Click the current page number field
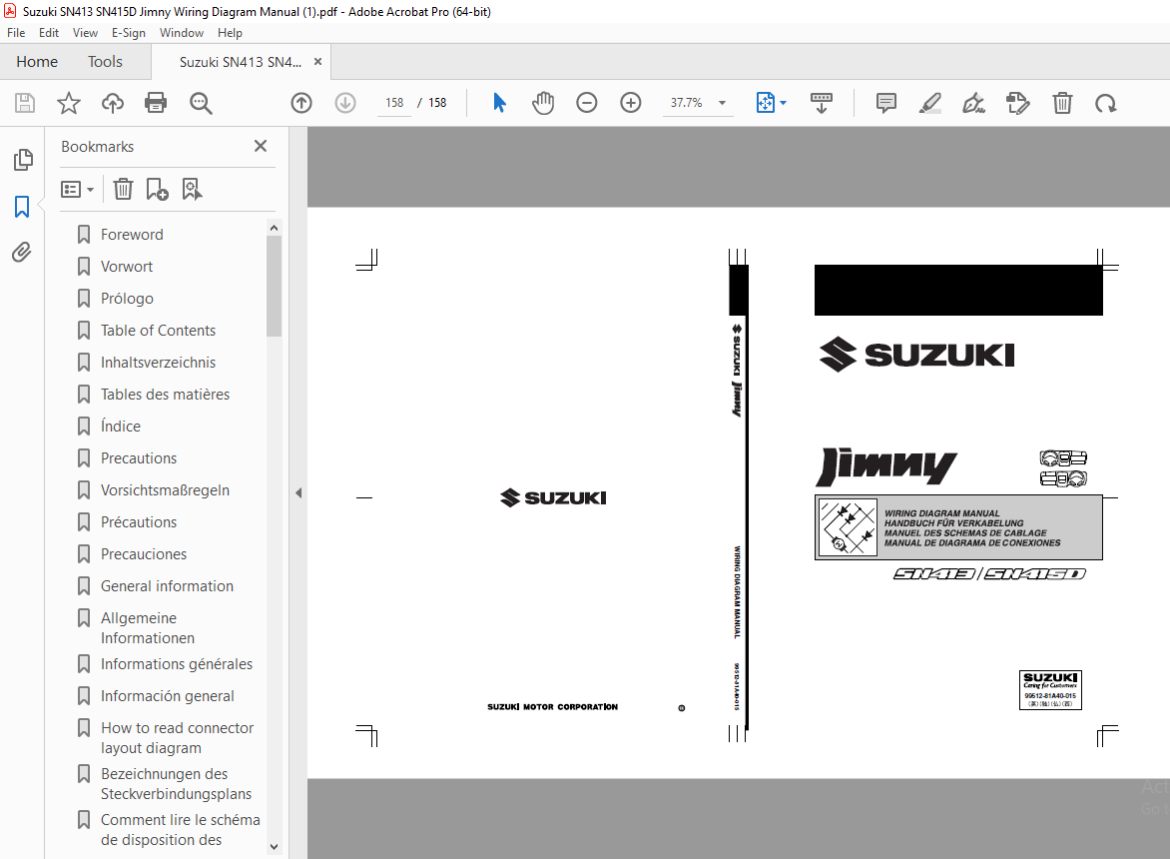The width and height of the screenshot is (1170, 859). pyautogui.click(x=394, y=103)
